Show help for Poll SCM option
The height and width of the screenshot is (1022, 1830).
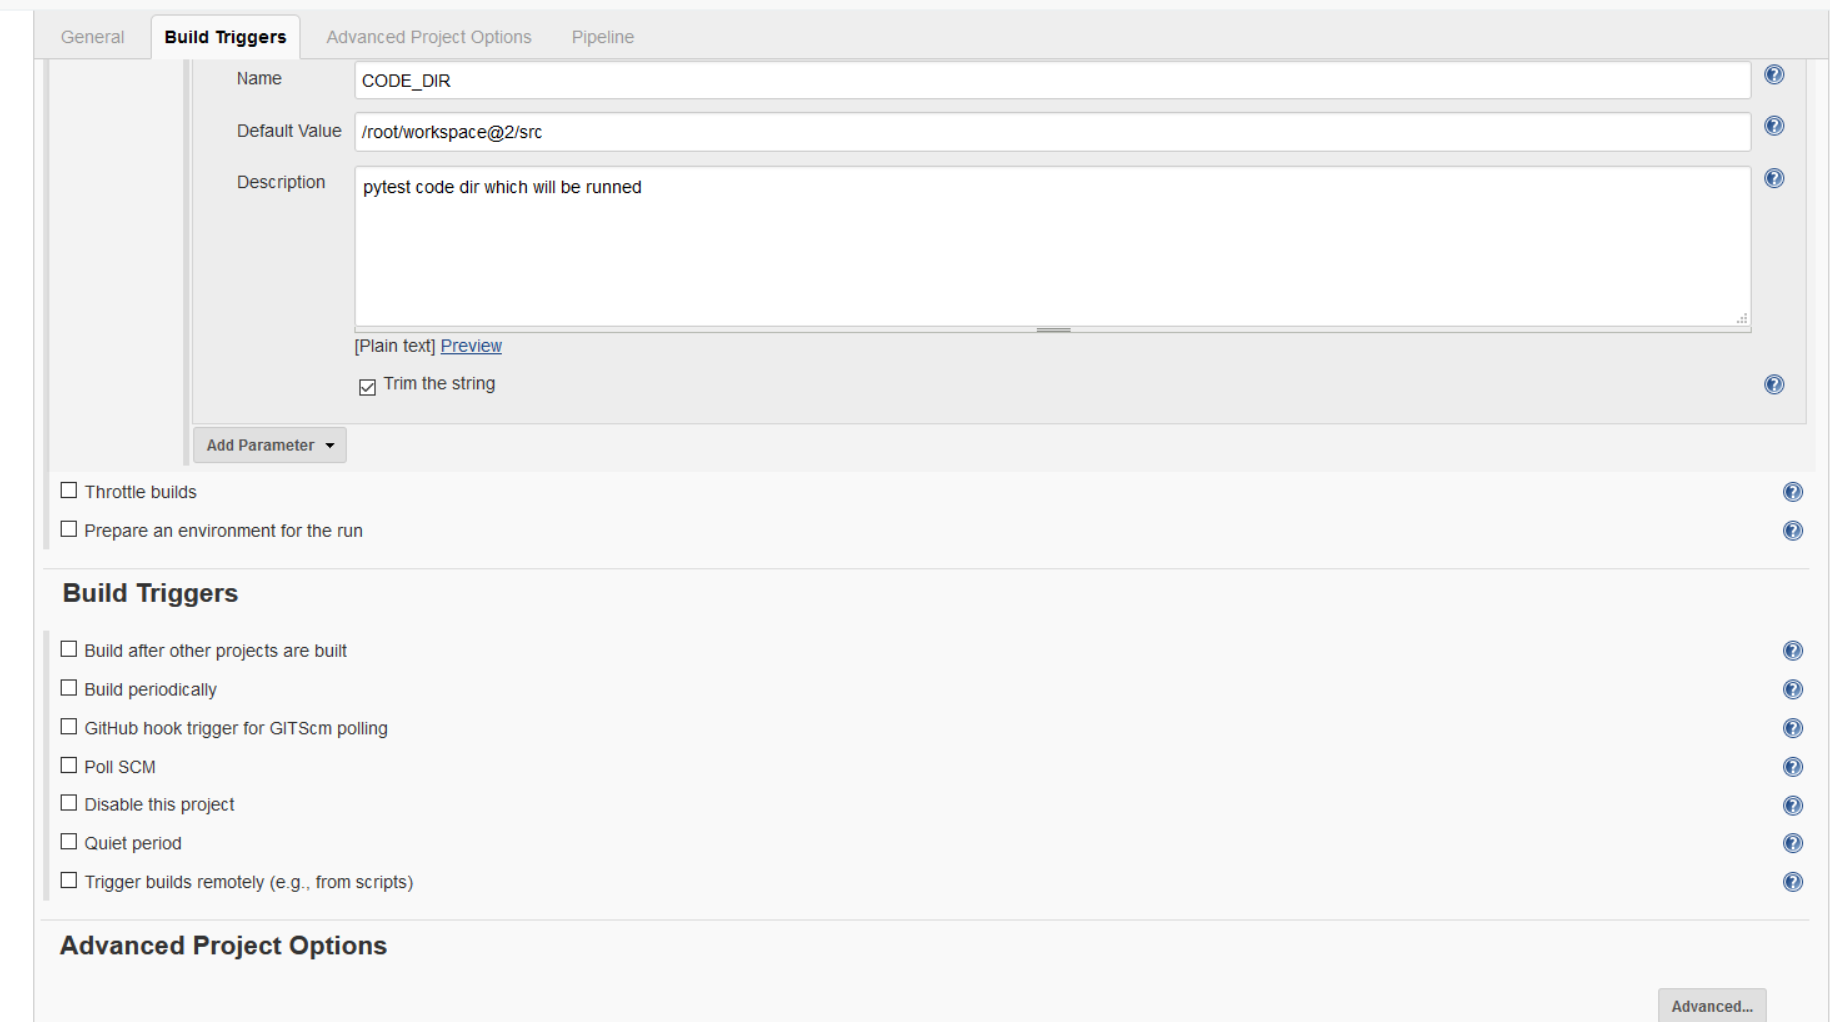pyautogui.click(x=1792, y=767)
